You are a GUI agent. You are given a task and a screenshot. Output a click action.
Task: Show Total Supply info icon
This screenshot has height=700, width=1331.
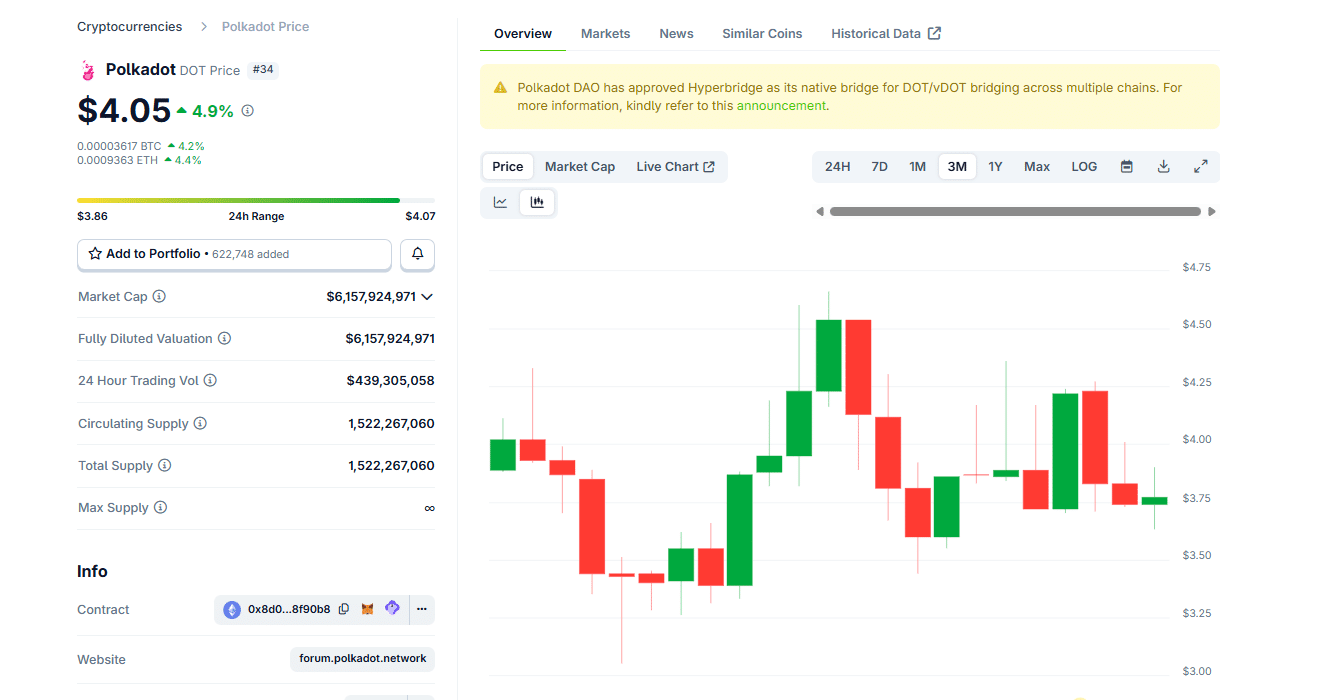click(165, 466)
